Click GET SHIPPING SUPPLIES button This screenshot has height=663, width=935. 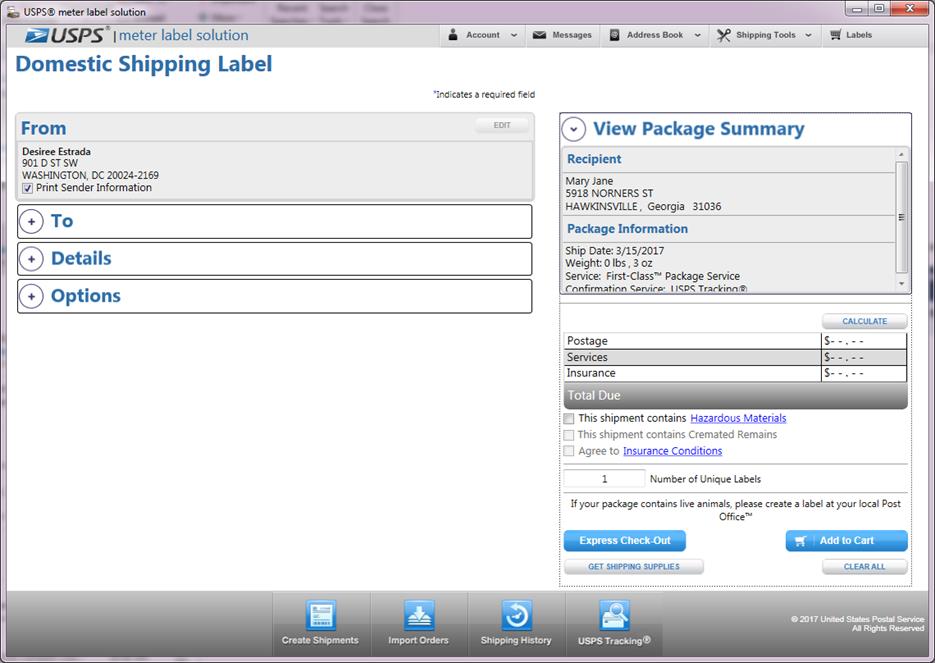click(634, 566)
